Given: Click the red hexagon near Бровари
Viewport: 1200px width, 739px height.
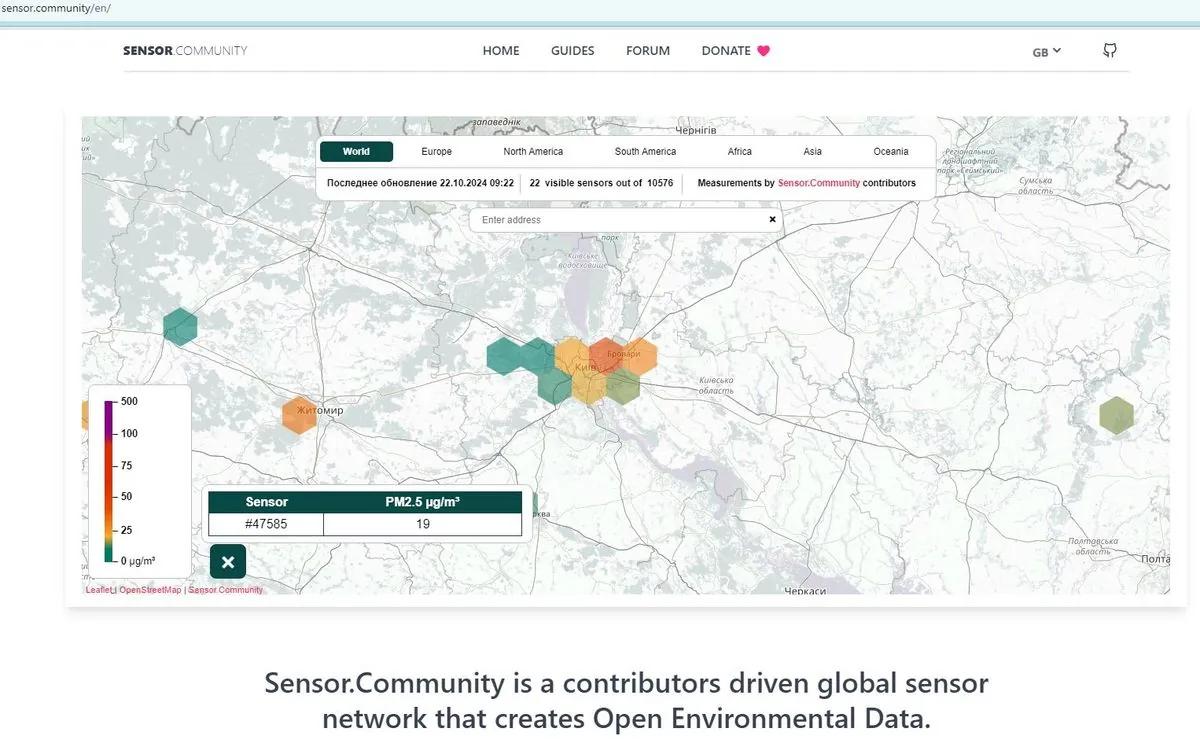Looking at the screenshot, I should pos(606,356).
